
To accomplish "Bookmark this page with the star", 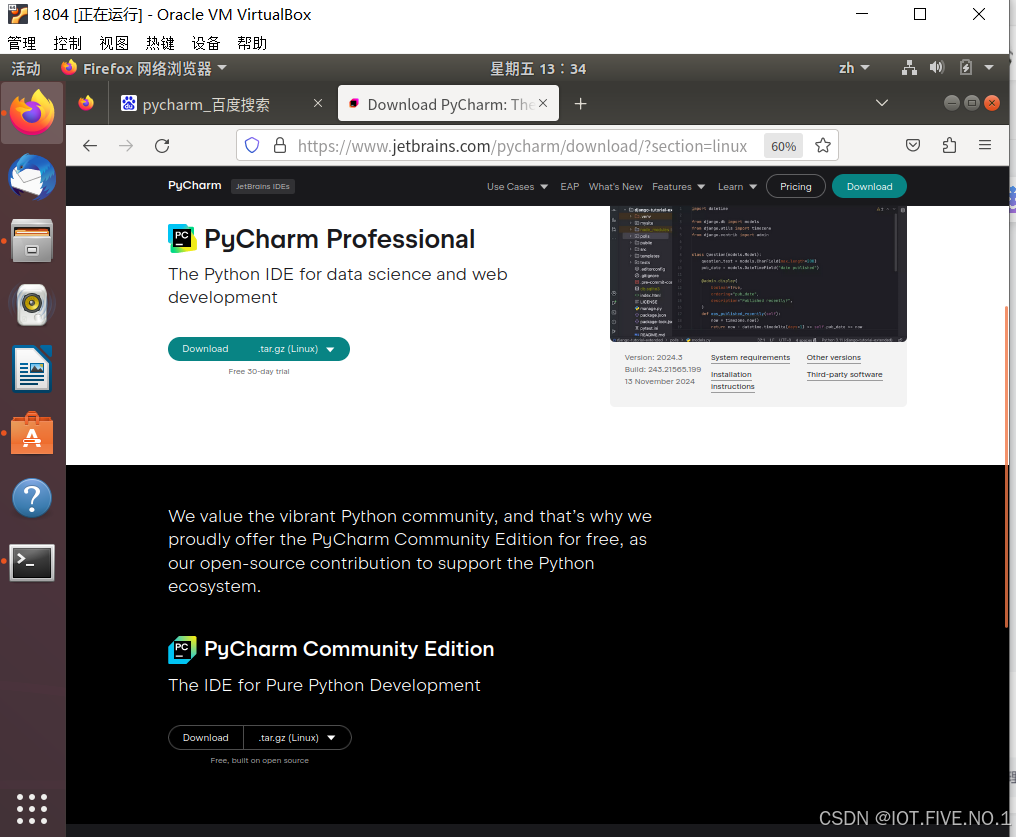I will click(x=823, y=146).
